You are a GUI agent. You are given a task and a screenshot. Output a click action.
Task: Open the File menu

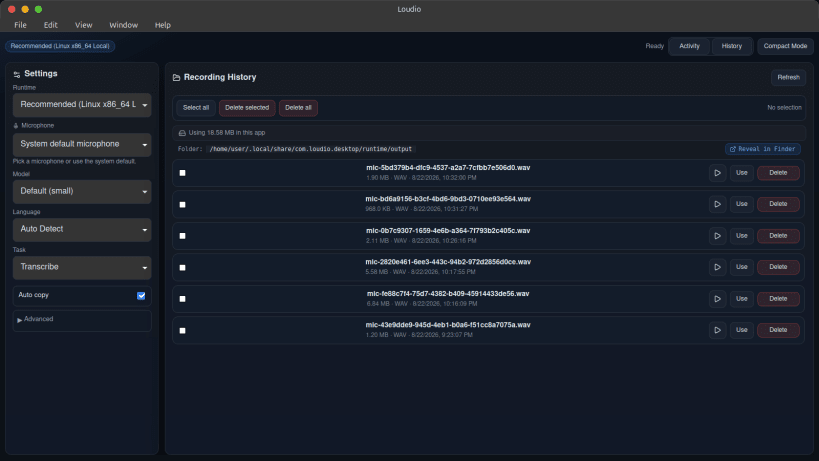pos(20,25)
